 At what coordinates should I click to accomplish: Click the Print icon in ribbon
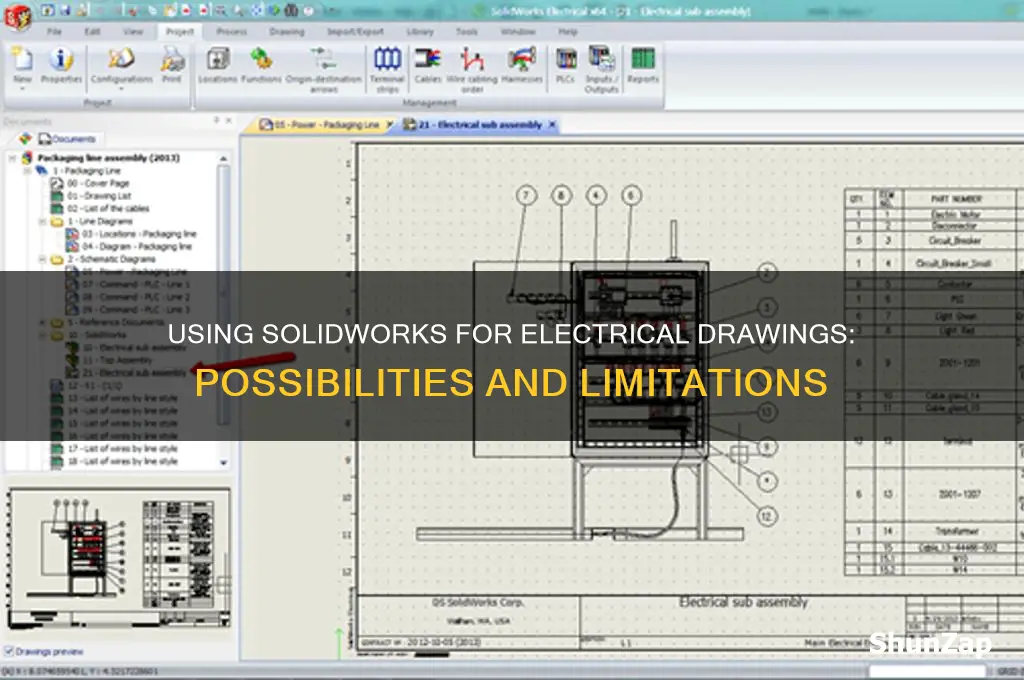(172, 59)
